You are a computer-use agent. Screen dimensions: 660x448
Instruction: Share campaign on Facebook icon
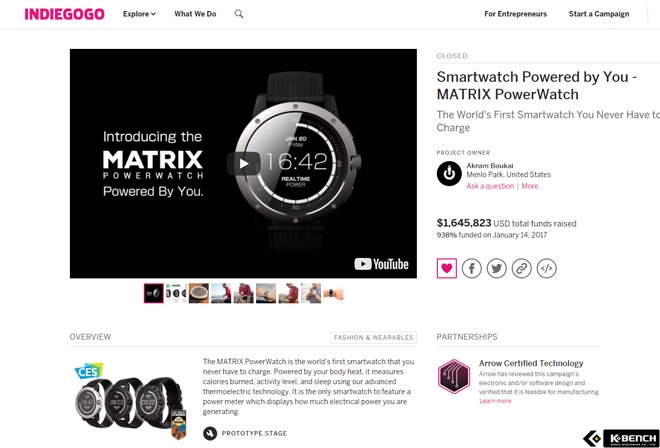(471, 268)
